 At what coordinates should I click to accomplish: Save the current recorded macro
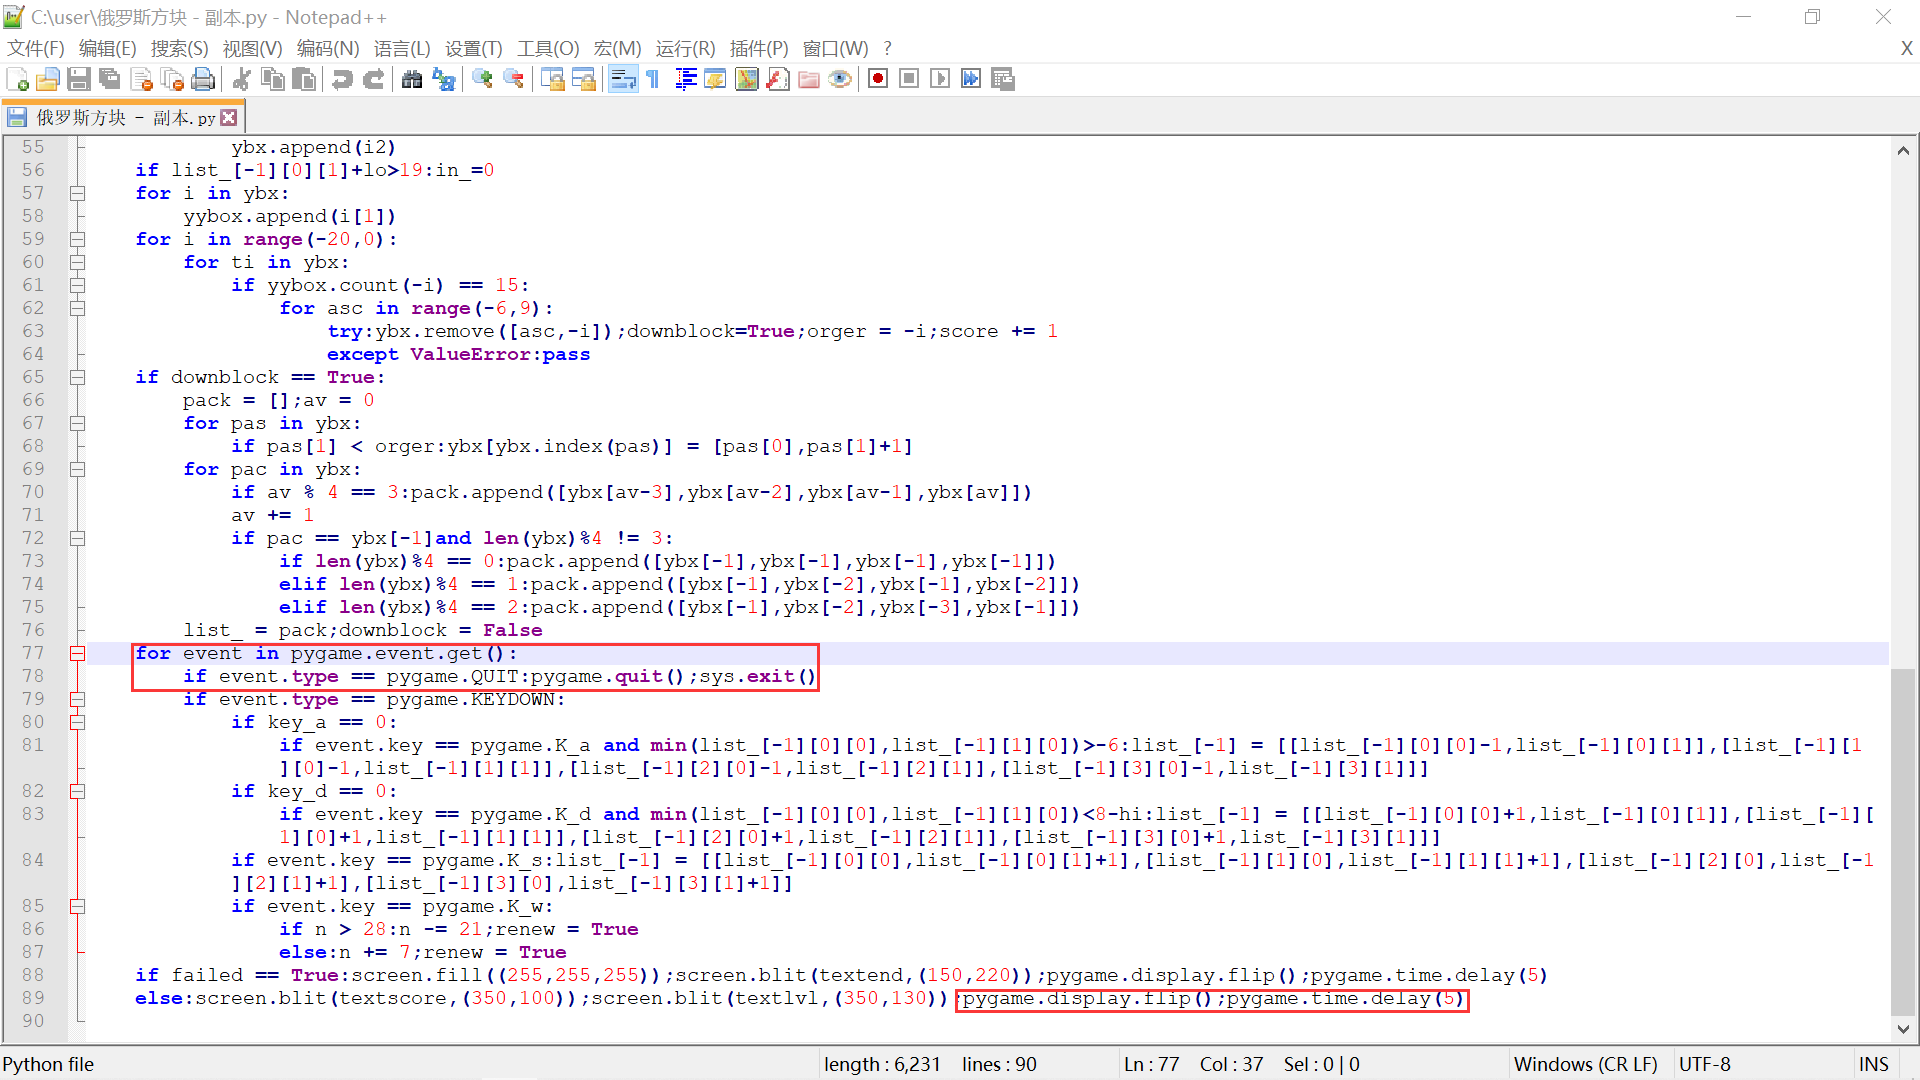(1002, 79)
